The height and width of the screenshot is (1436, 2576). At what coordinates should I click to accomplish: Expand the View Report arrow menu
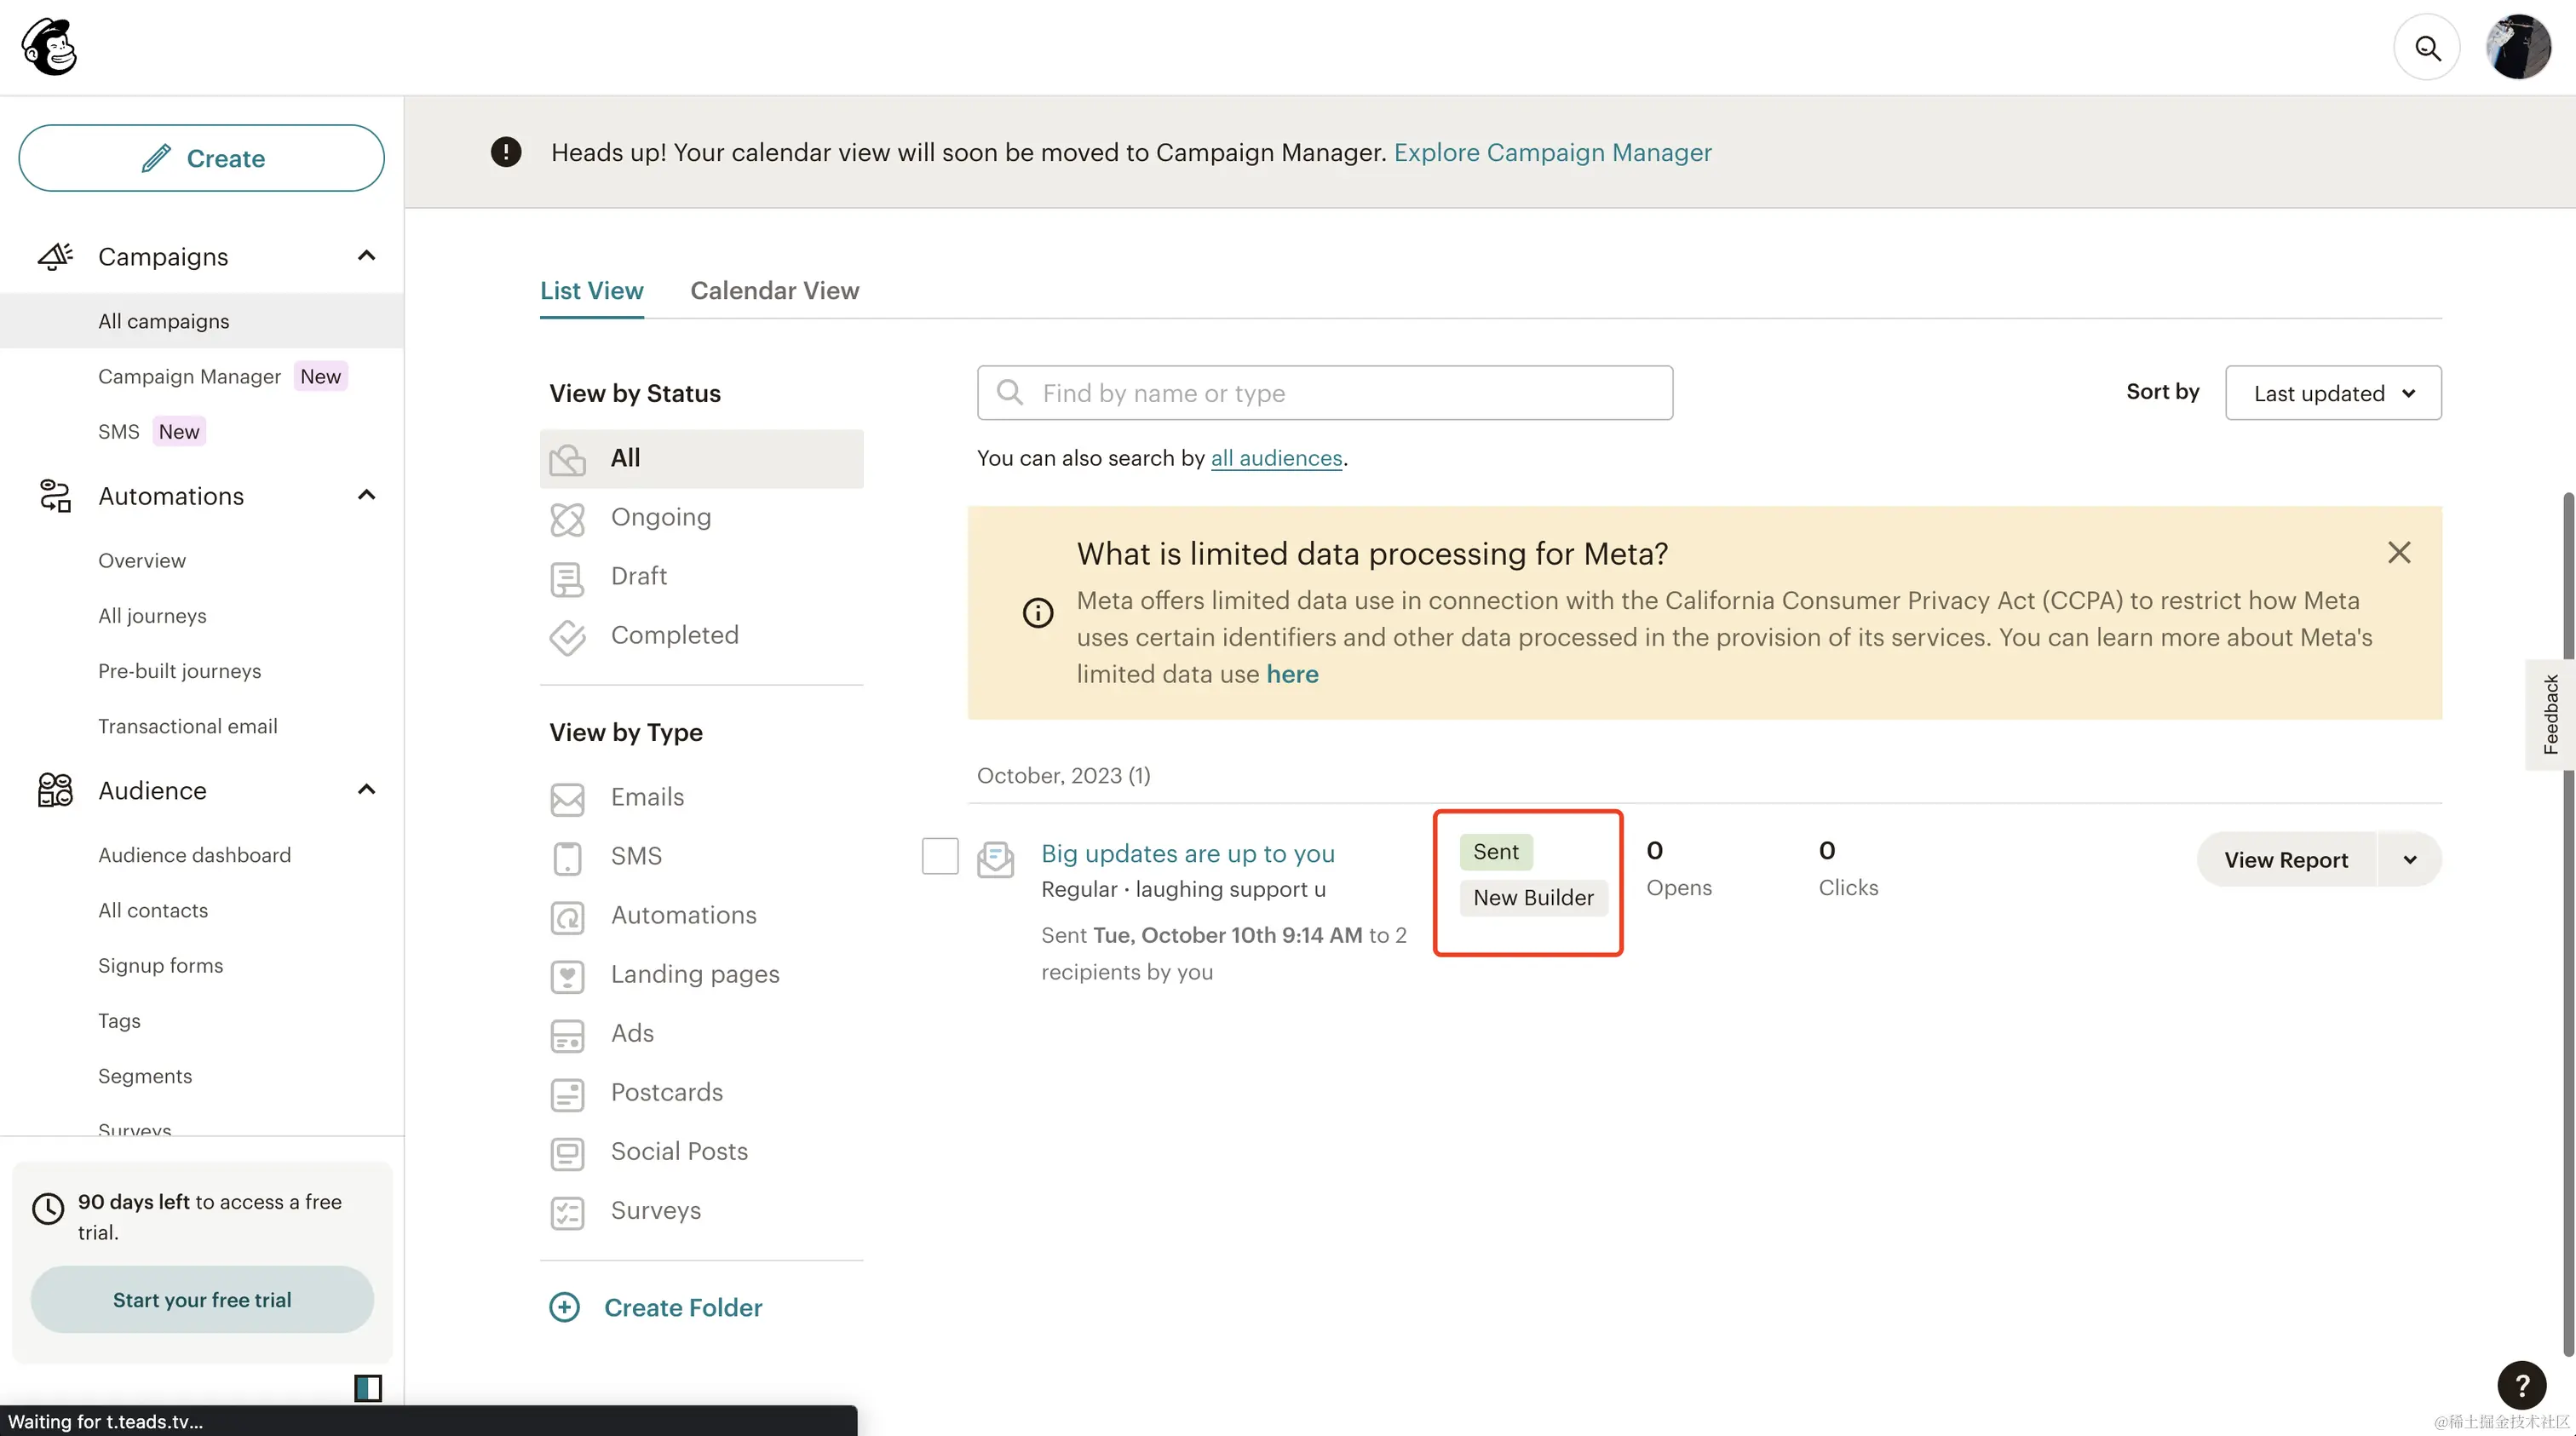[2410, 860]
